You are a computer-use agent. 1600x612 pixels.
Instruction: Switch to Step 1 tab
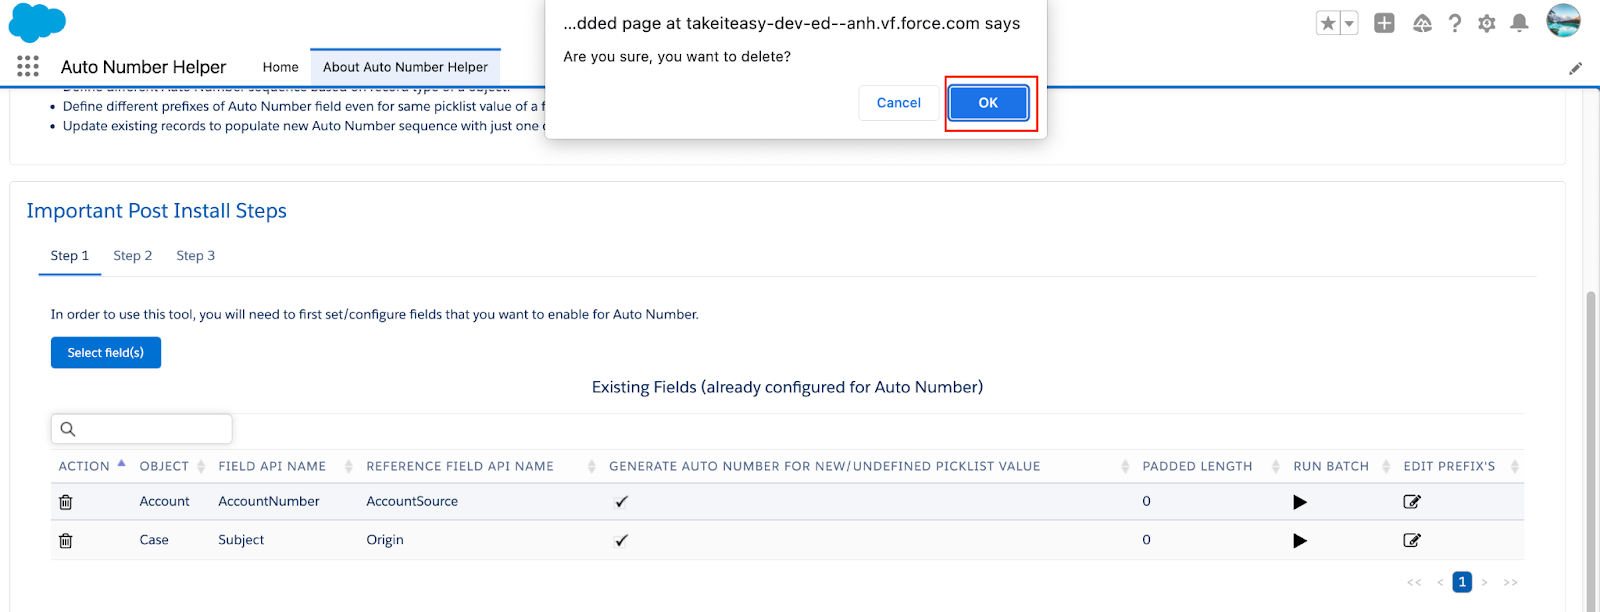pos(70,256)
